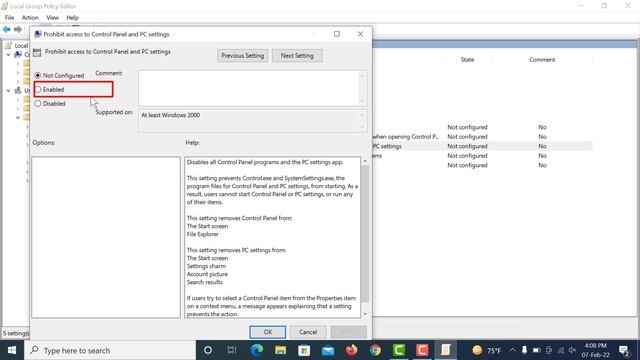Open the 75°F weather widget

[x=486, y=350]
